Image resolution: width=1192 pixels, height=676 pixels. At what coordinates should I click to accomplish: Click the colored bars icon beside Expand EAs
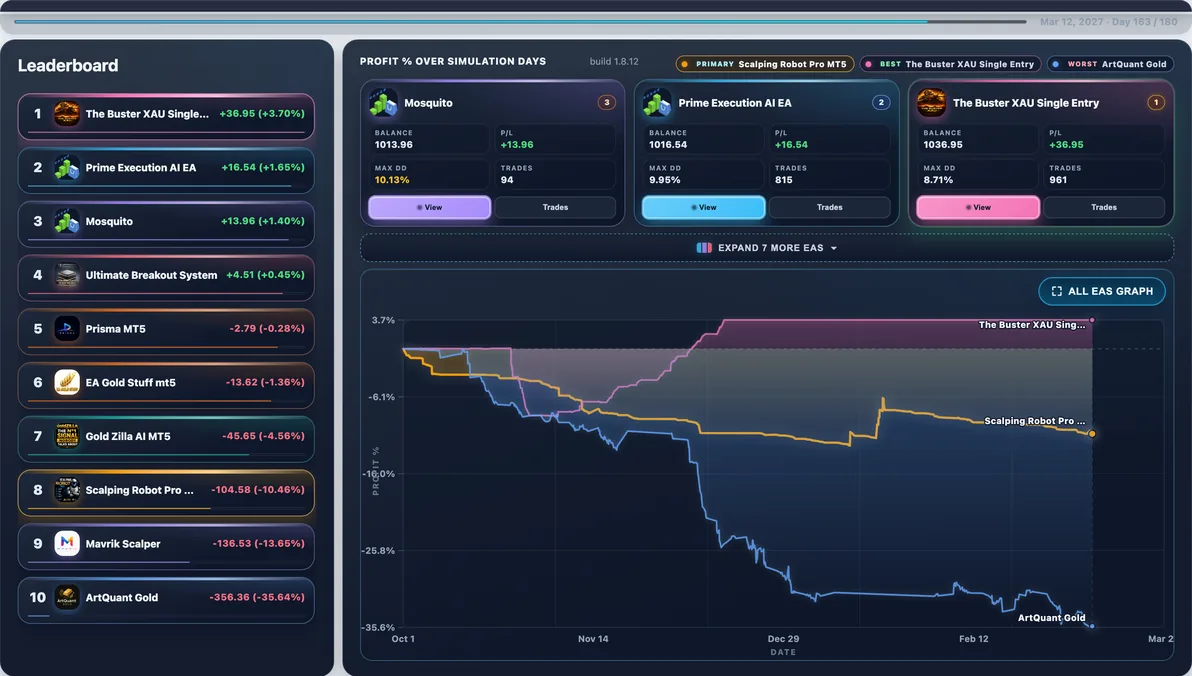pos(704,248)
